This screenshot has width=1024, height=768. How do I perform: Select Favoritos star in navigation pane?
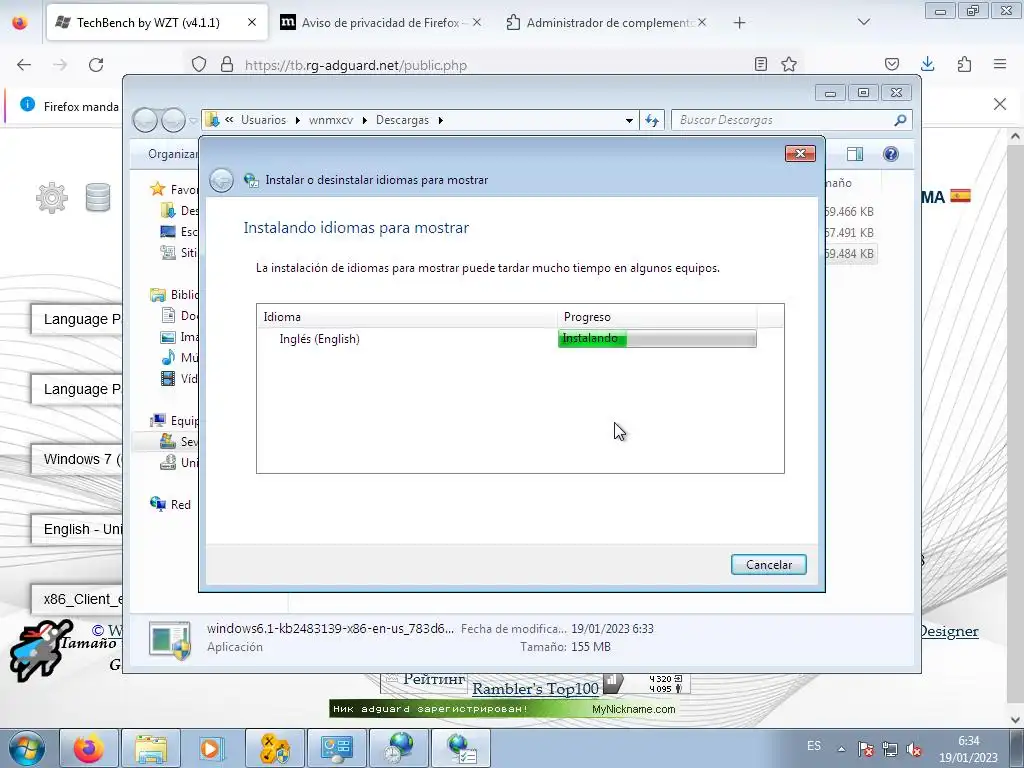[x=157, y=189]
